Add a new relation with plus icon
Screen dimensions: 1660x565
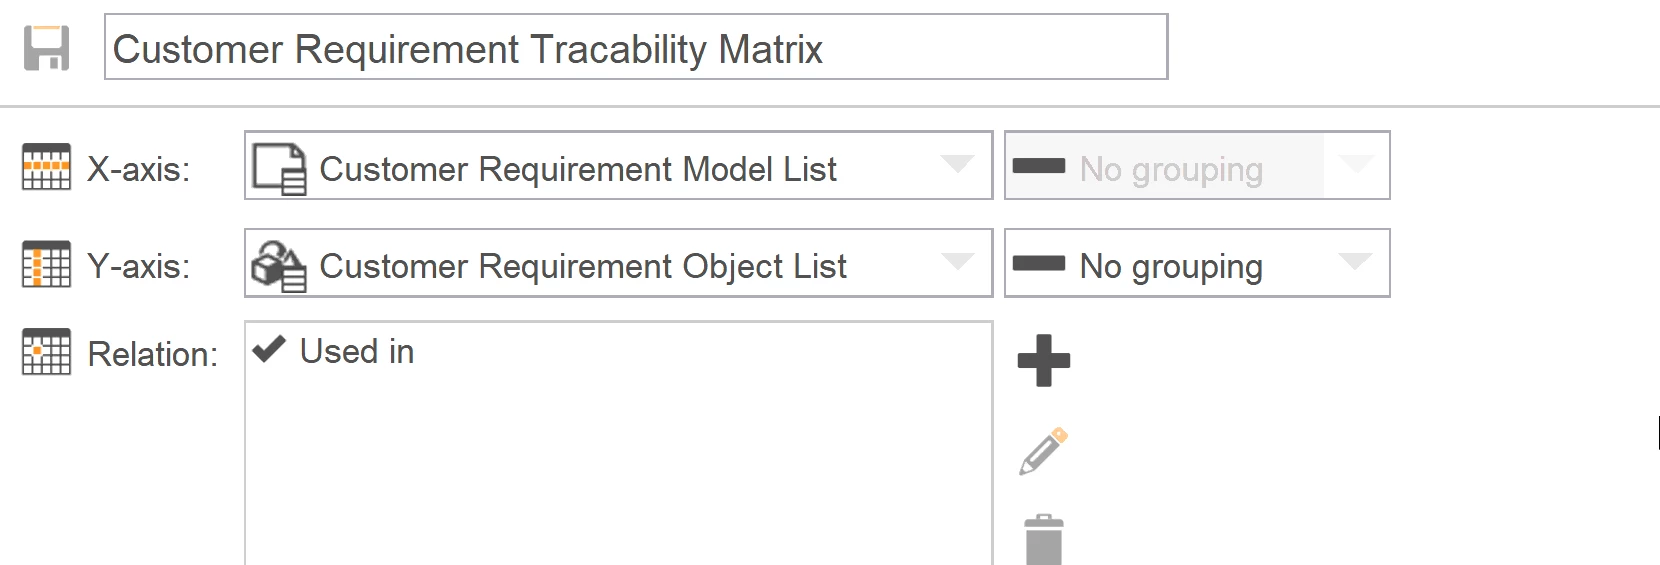[1044, 360]
